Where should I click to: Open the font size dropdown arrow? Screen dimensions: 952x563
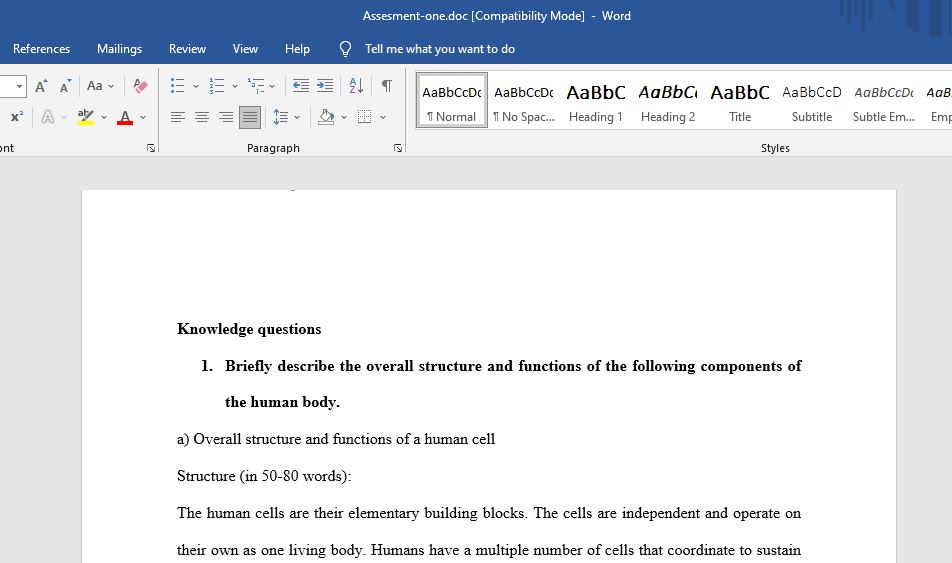19,86
